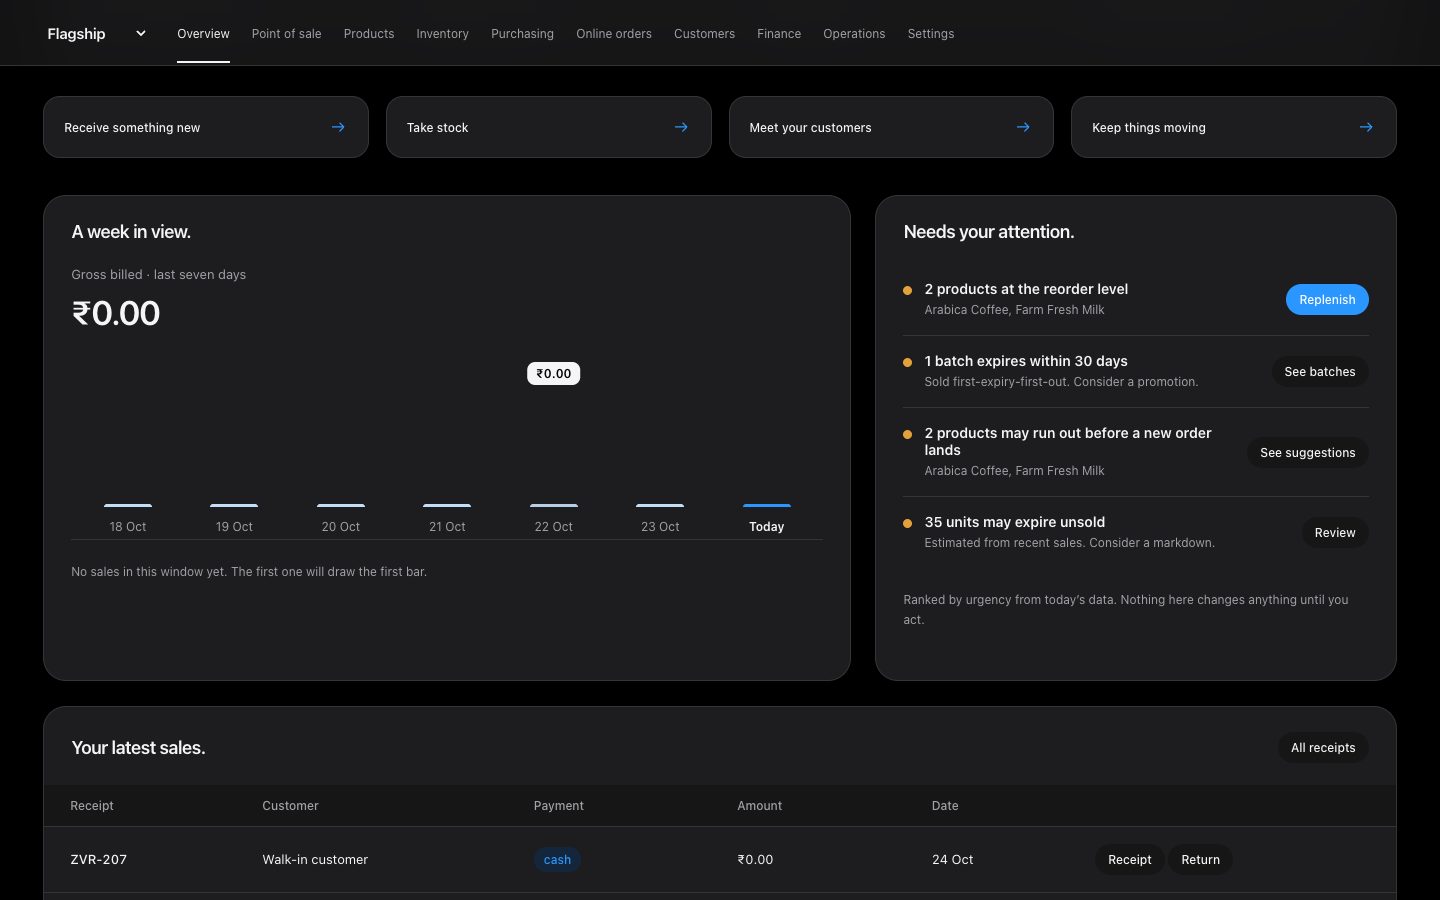Open the Online orders tab
Screen dimensions: 1440x900
point(614,33)
